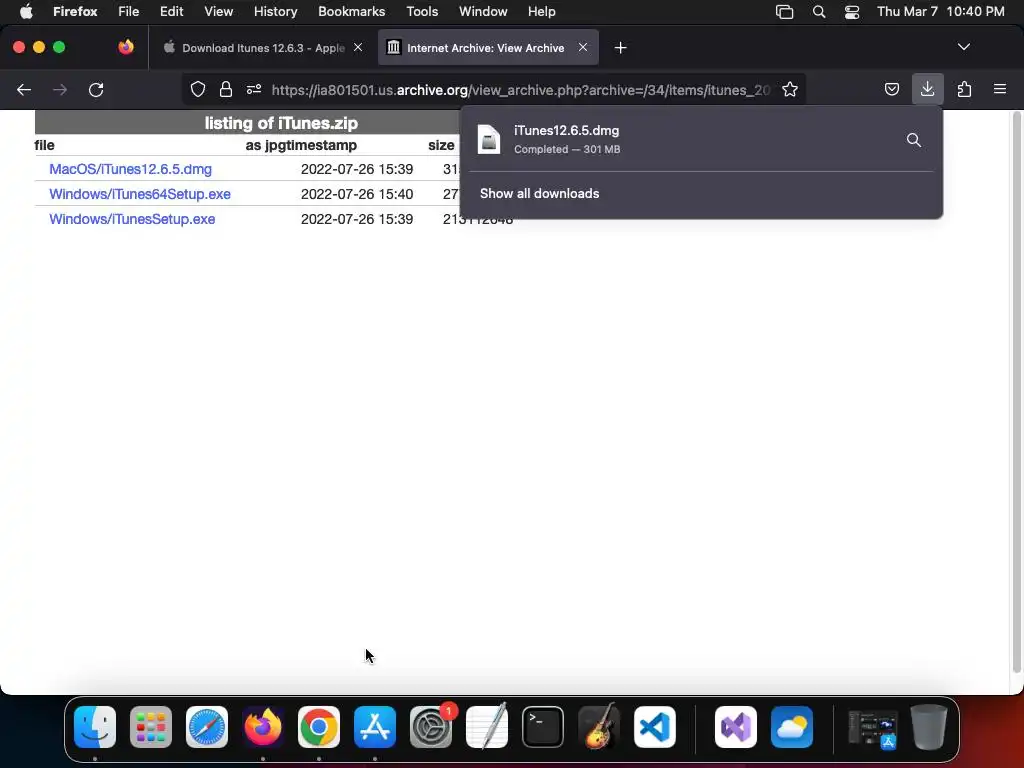Open the Apple menu
1024x768 pixels.
pyautogui.click(x=26, y=12)
